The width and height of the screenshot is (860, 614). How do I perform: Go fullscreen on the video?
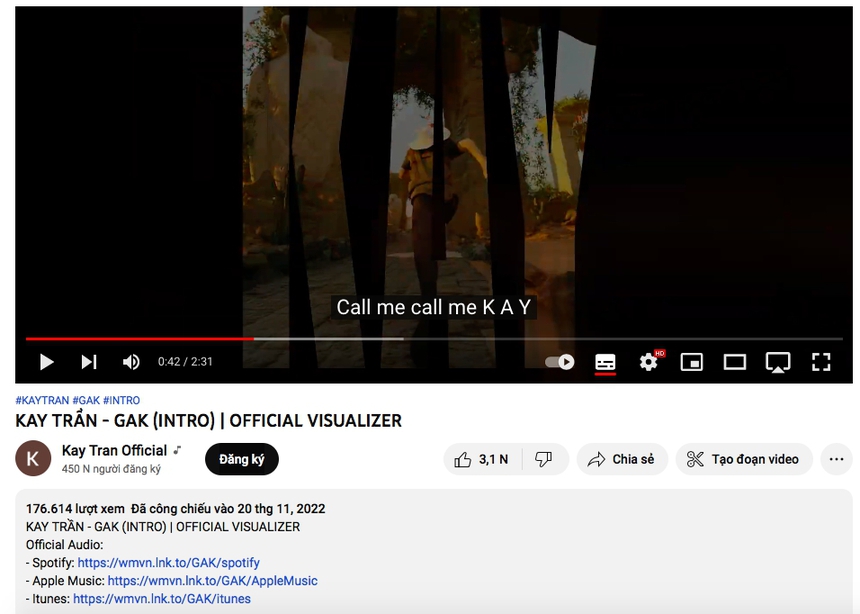point(821,362)
